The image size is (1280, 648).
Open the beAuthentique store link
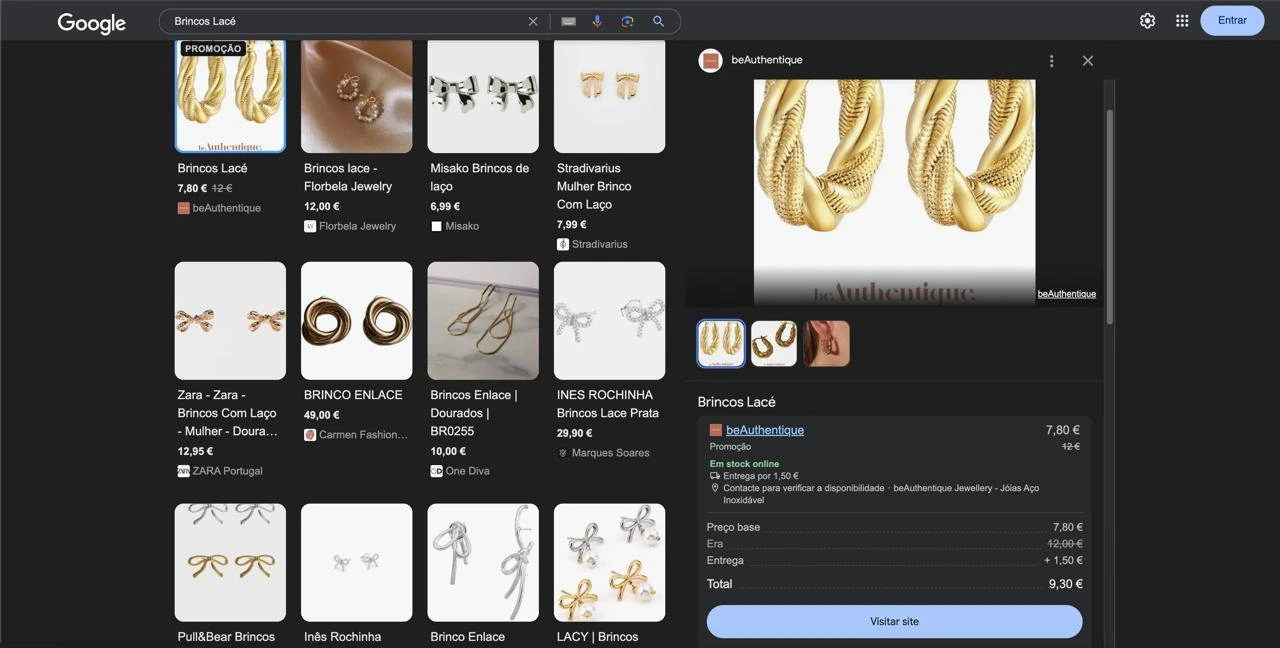764,430
